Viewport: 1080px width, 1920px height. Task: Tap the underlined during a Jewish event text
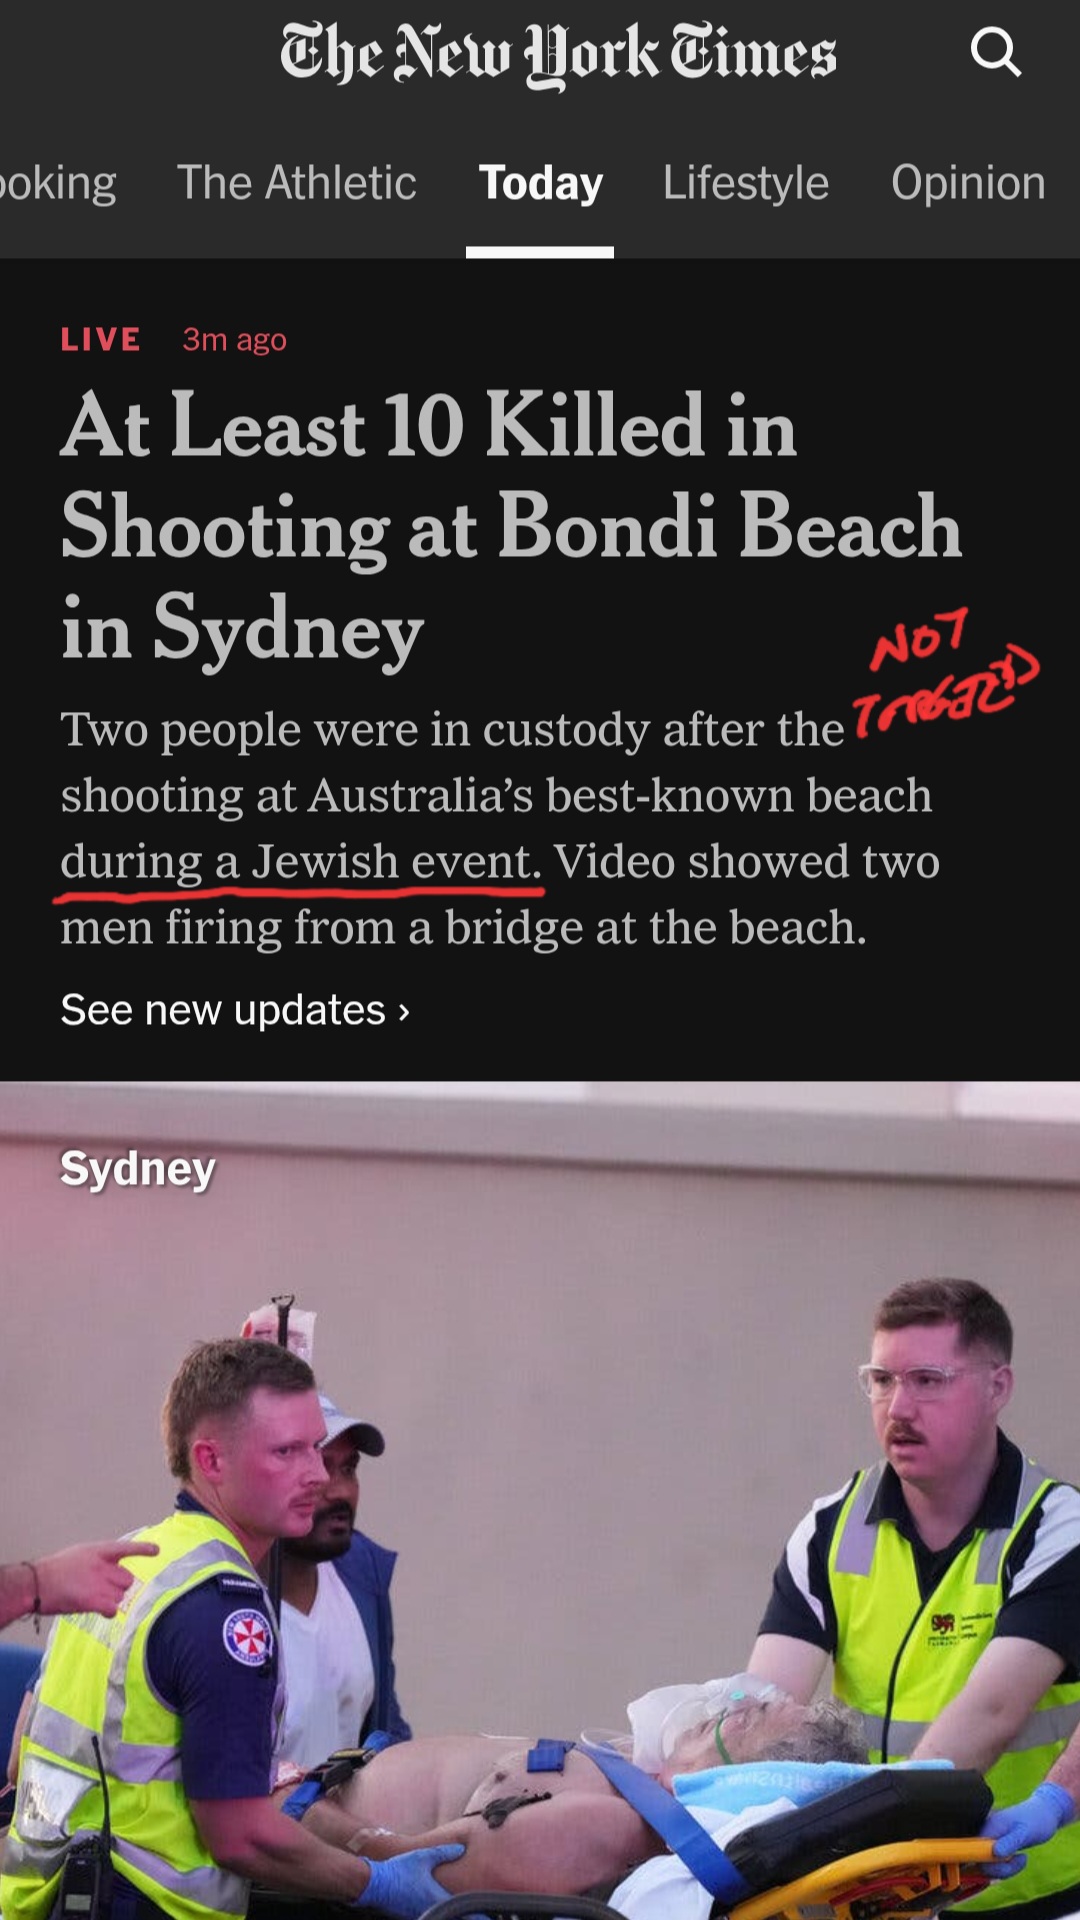(x=300, y=862)
